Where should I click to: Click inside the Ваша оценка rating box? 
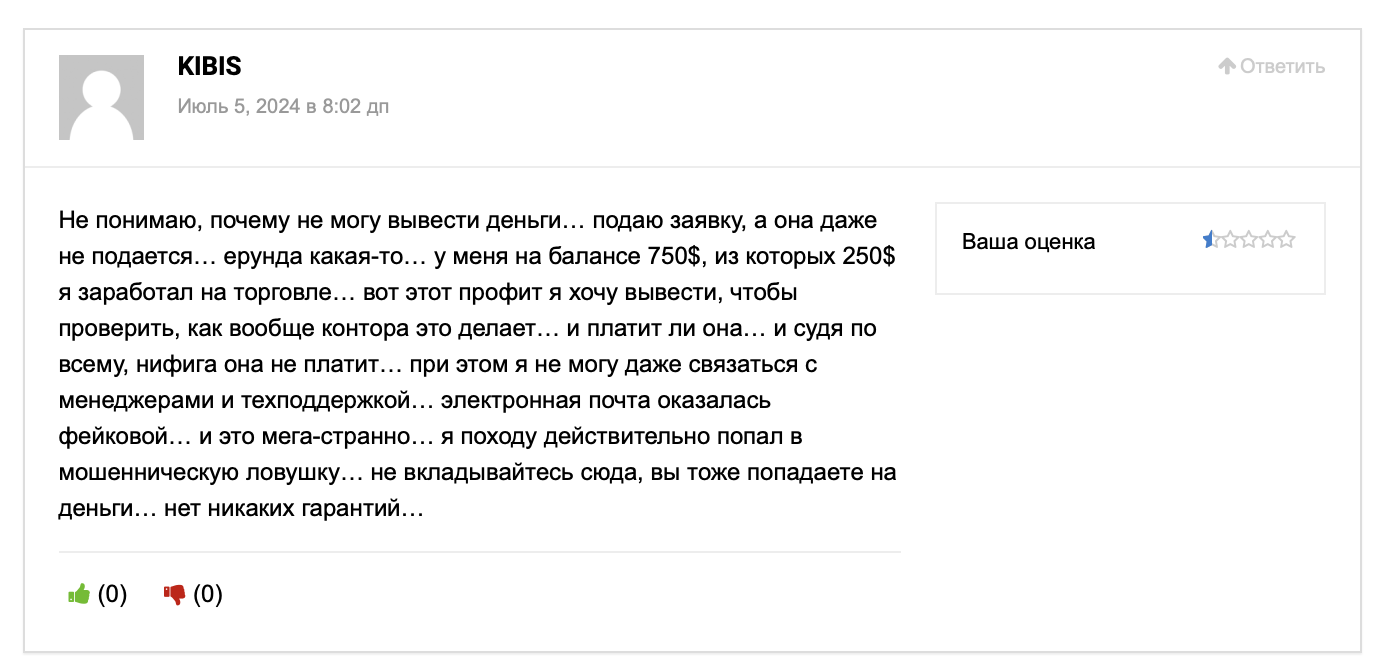(1130, 249)
